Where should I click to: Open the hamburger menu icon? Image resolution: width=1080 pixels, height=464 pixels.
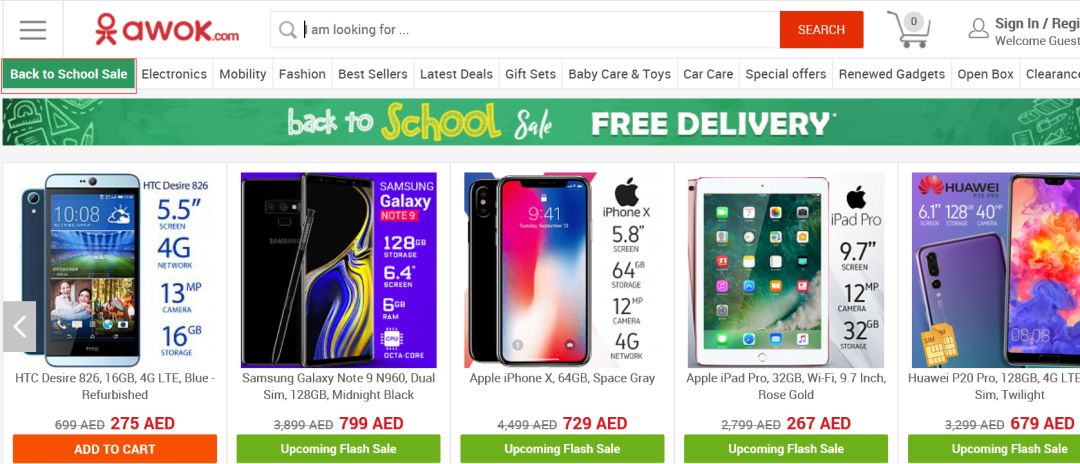coord(32,30)
